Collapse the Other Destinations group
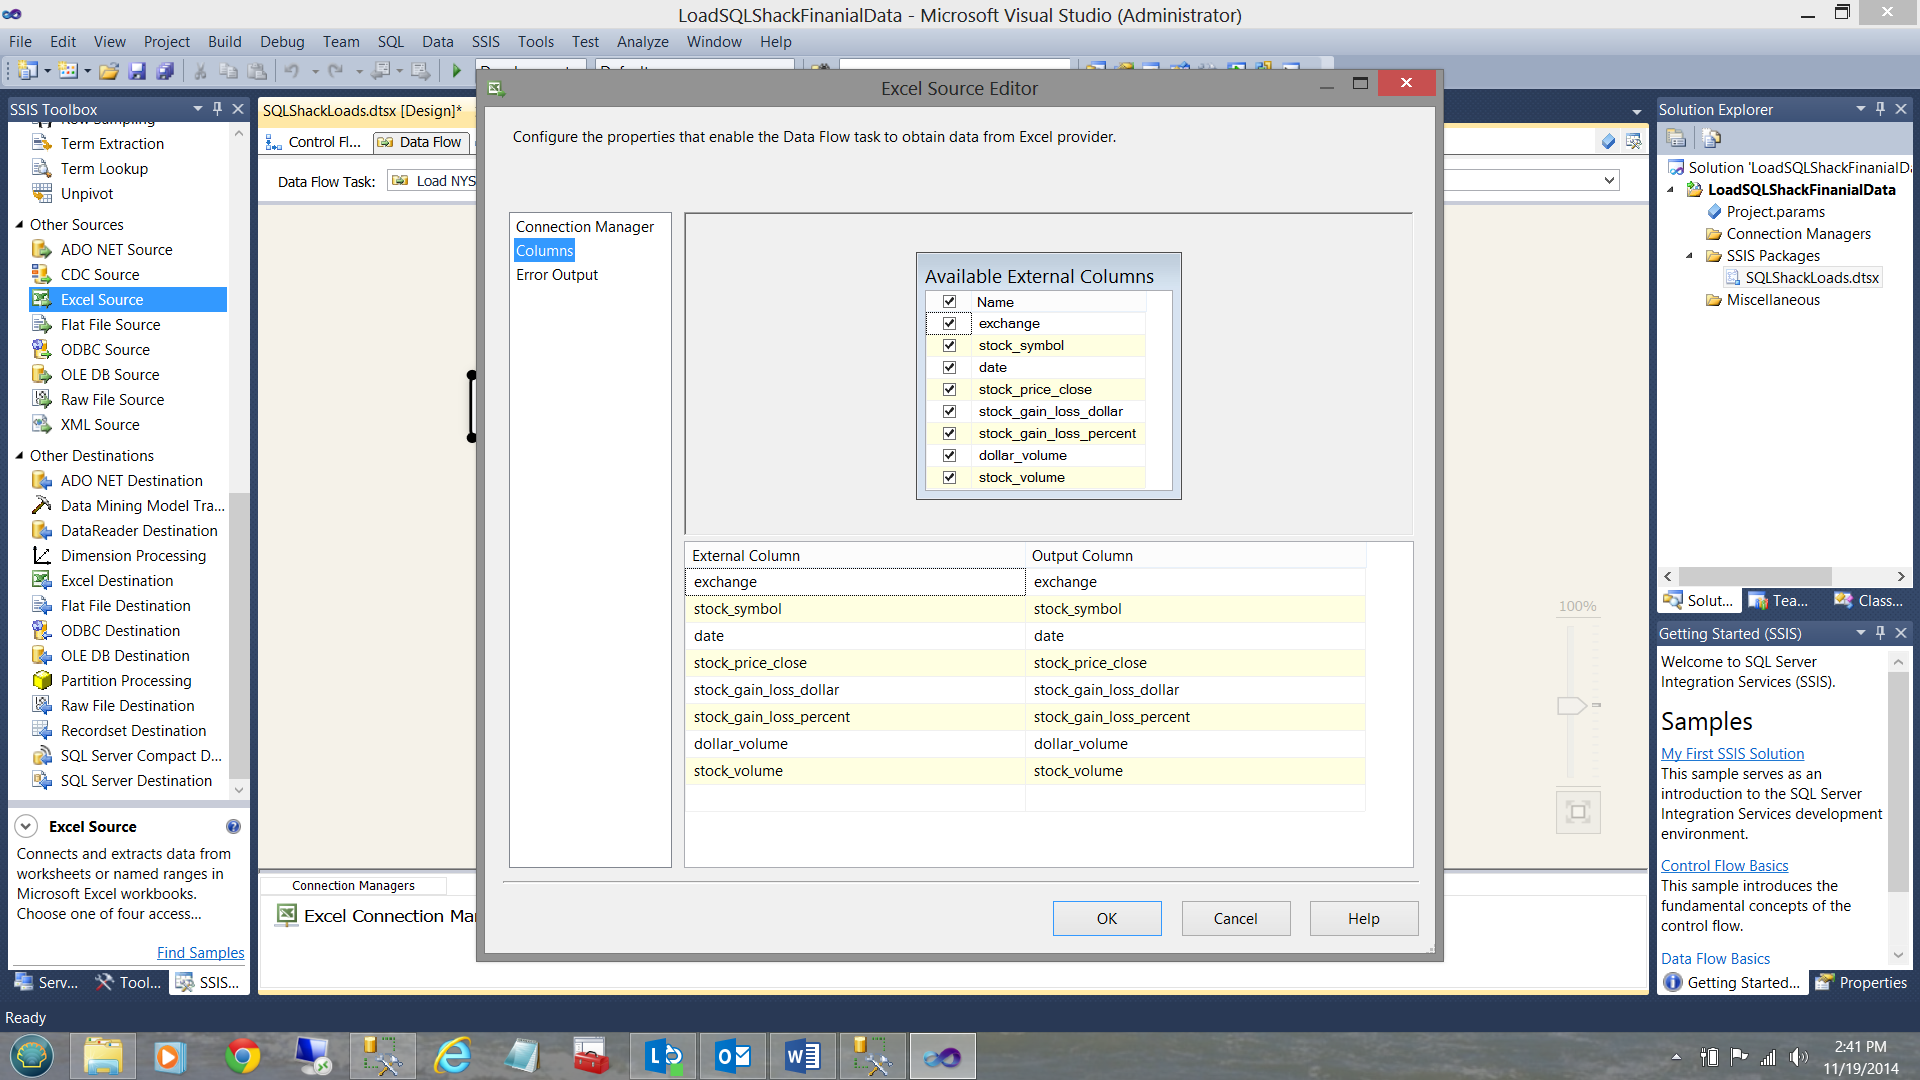The width and height of the screenshot is (1920, 1080). tap(19, 455)
